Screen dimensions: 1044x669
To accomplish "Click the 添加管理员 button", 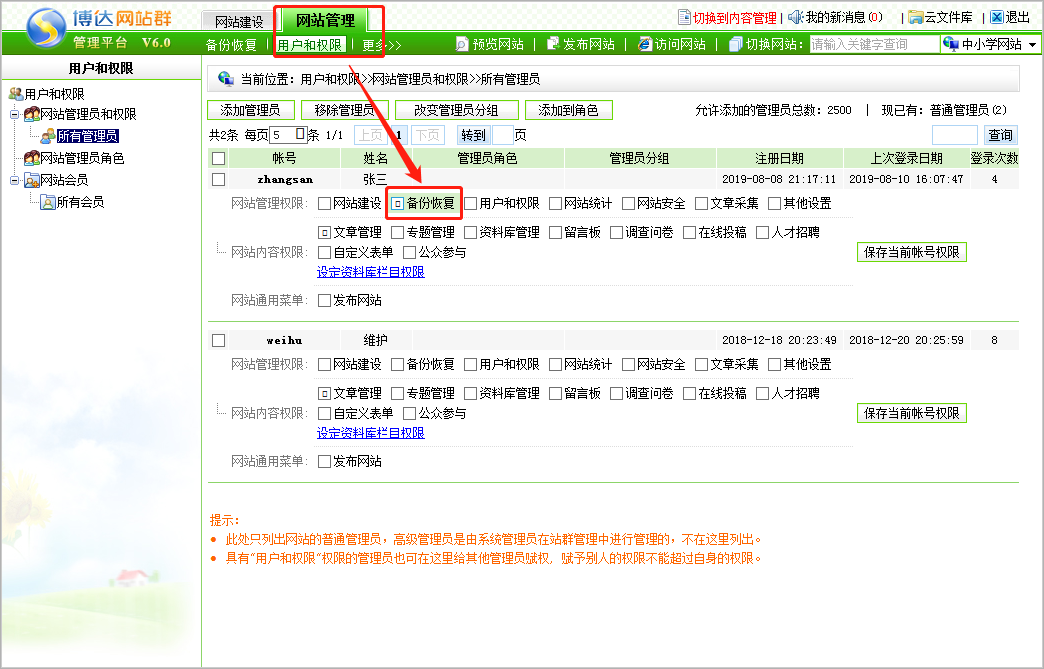I will click(250, 110).
